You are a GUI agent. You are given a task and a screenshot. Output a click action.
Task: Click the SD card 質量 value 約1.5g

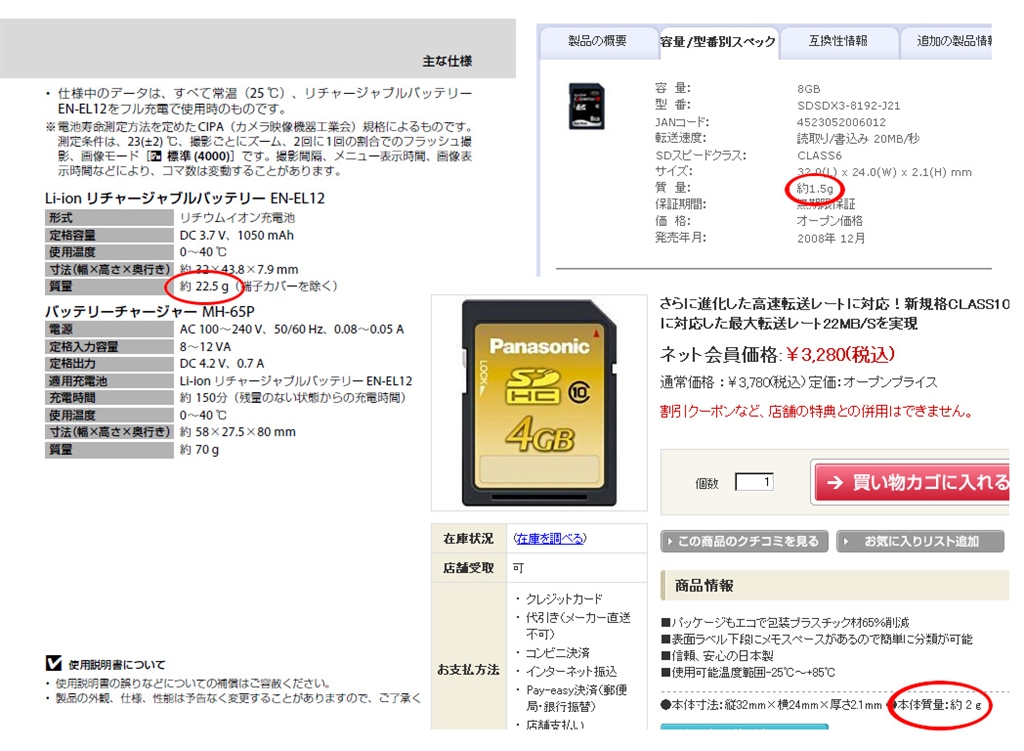coord(815,189)
